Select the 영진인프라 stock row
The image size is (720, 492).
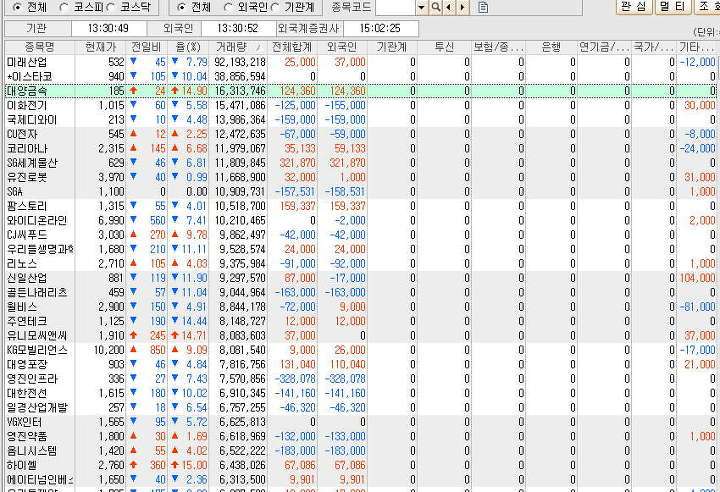click(360, 379)
